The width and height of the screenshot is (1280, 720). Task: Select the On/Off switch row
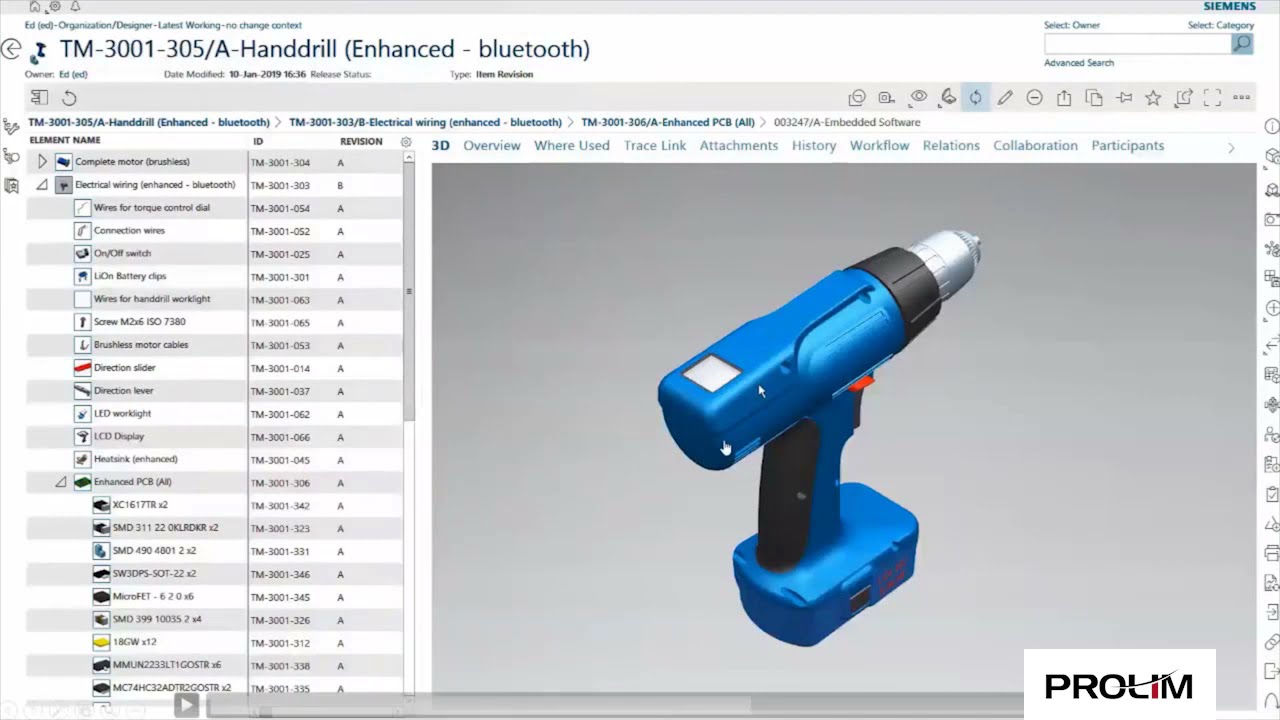point(215,254)
